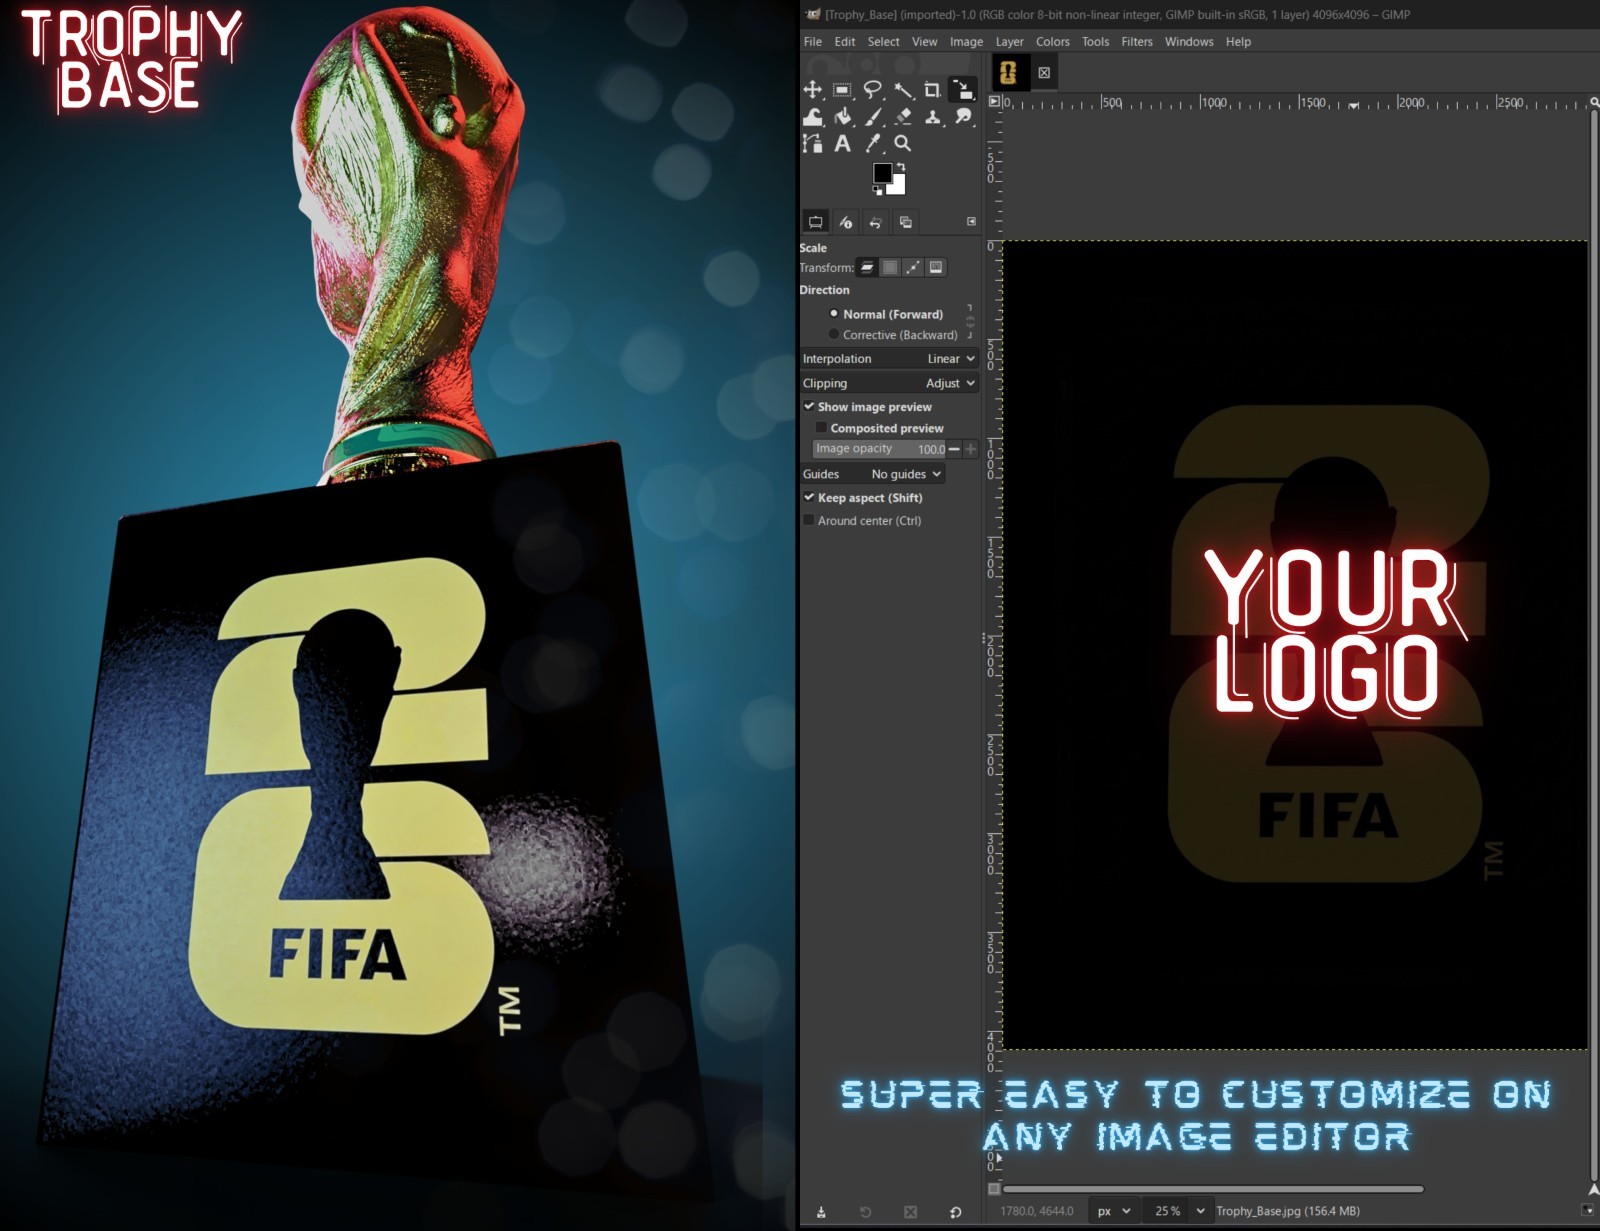Screen dimensions: 1600x1231
Task: Set transform target to Image
Action: point(936,267)
